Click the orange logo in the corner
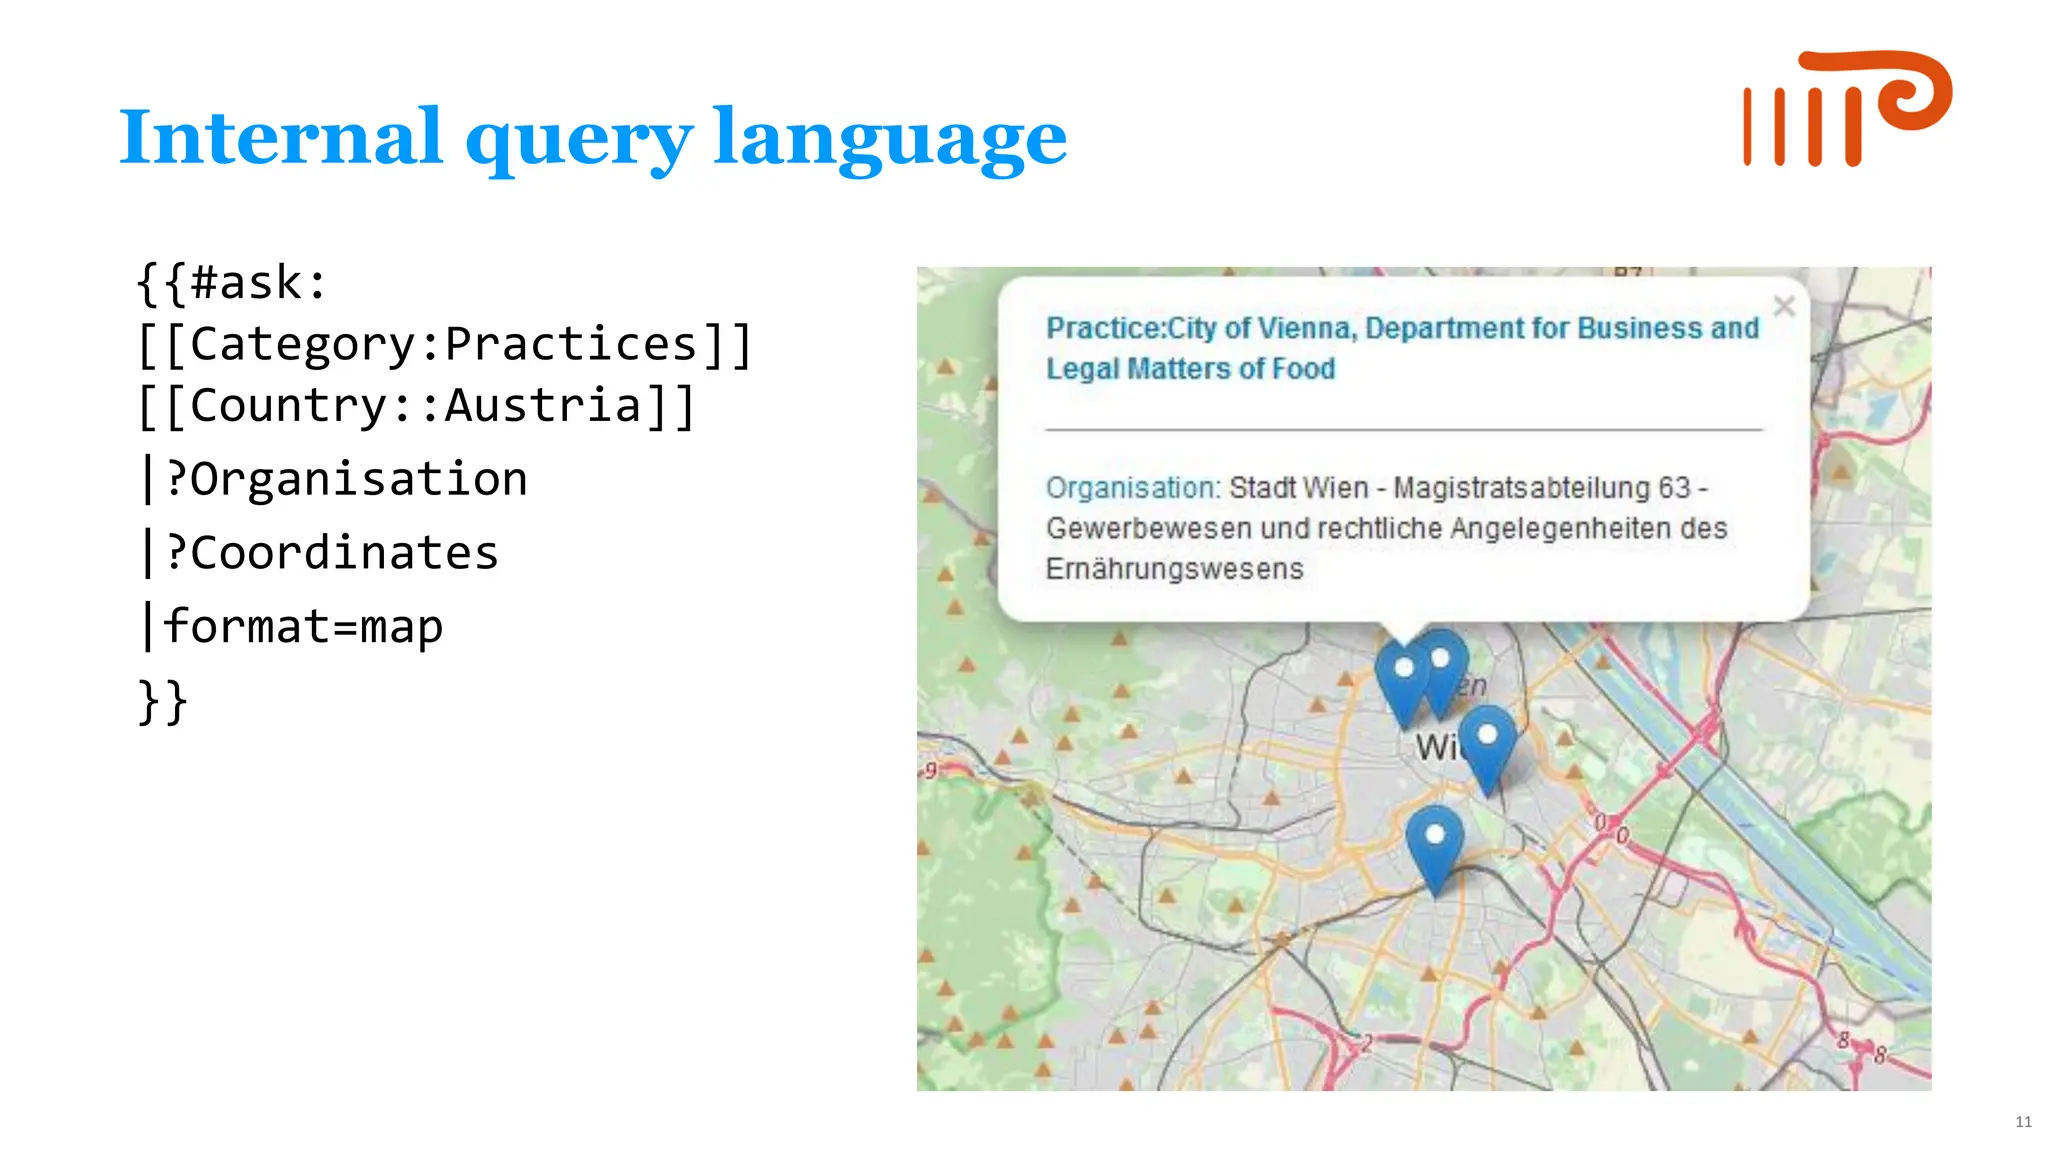2048x1152 pixels. [1847, 108]
